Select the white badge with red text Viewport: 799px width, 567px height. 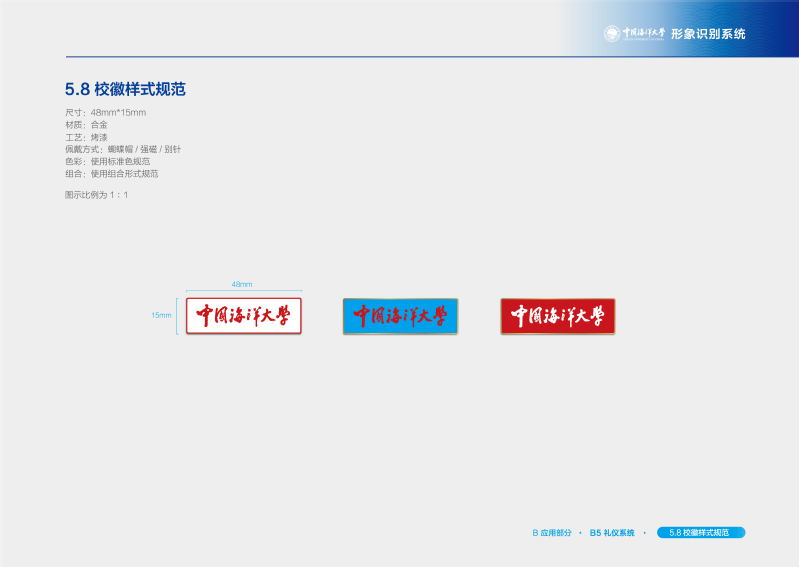pos(243,316)
